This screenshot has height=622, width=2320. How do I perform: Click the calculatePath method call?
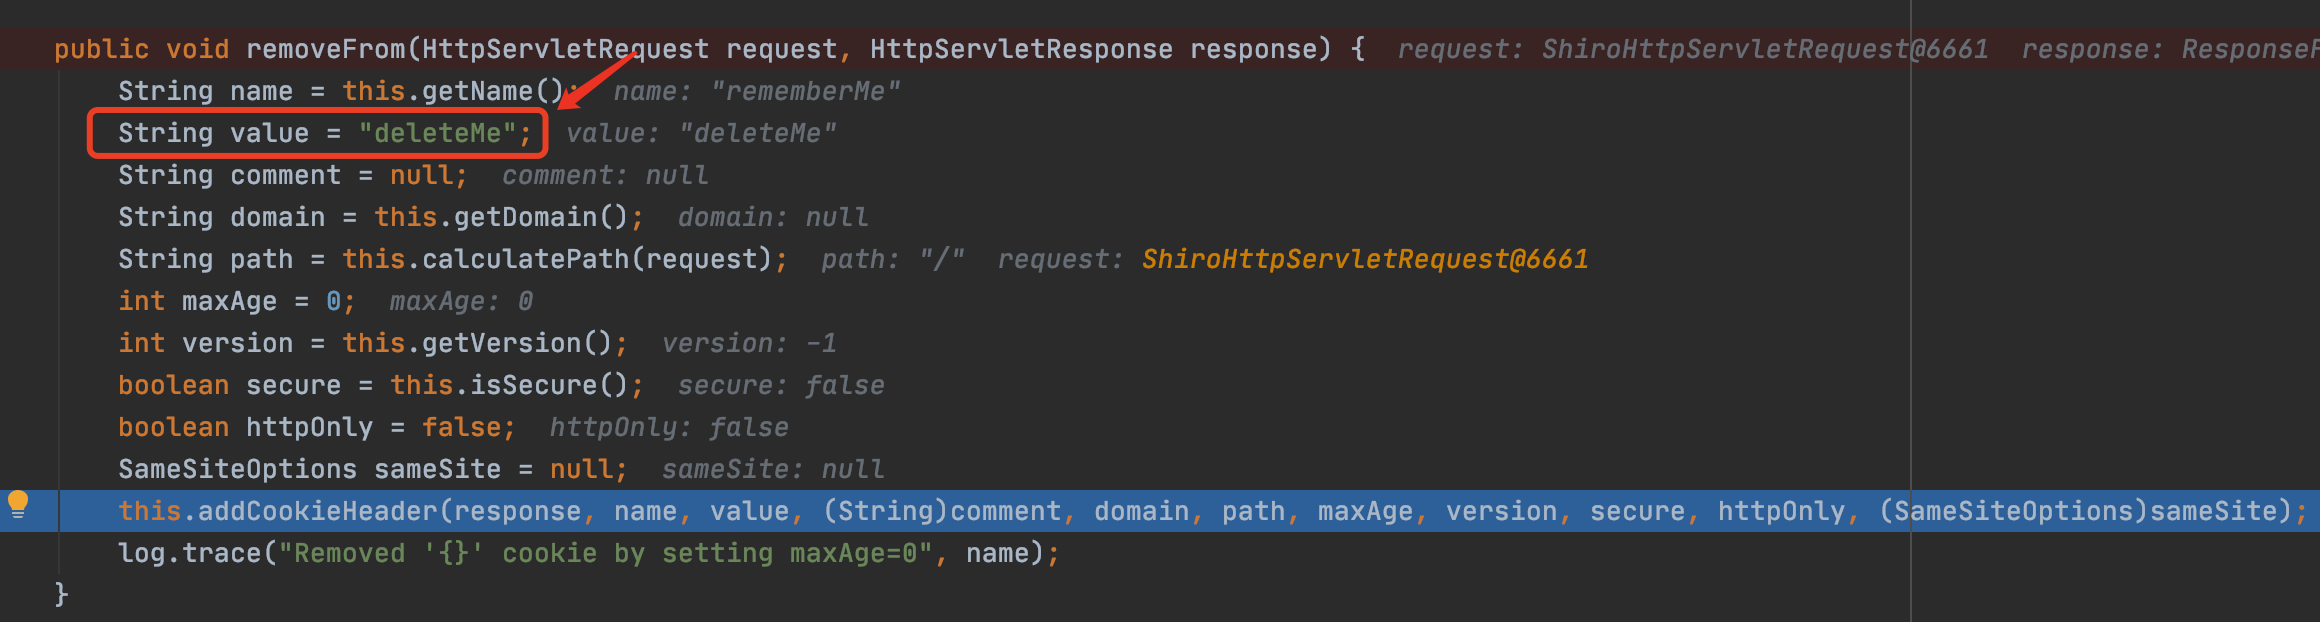(x=532, y=259)
